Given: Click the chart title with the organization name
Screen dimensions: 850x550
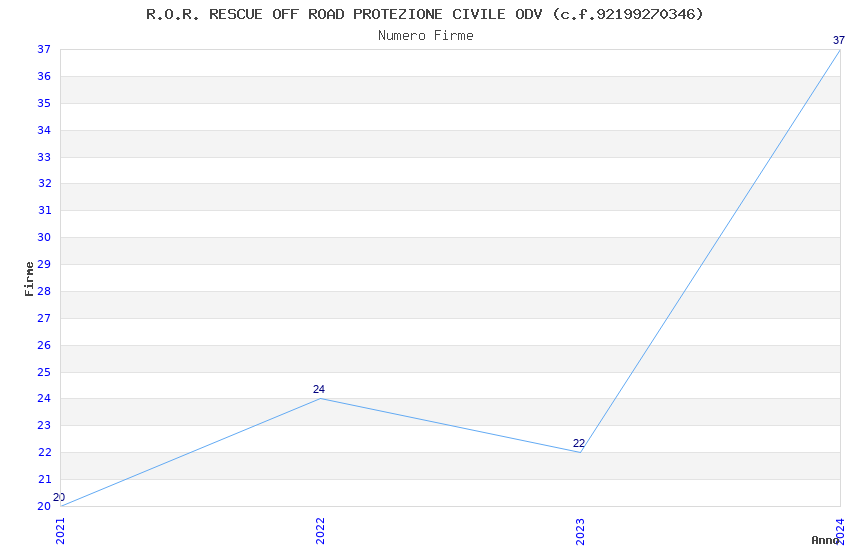Looking at the screenshot, I should 425,14.
